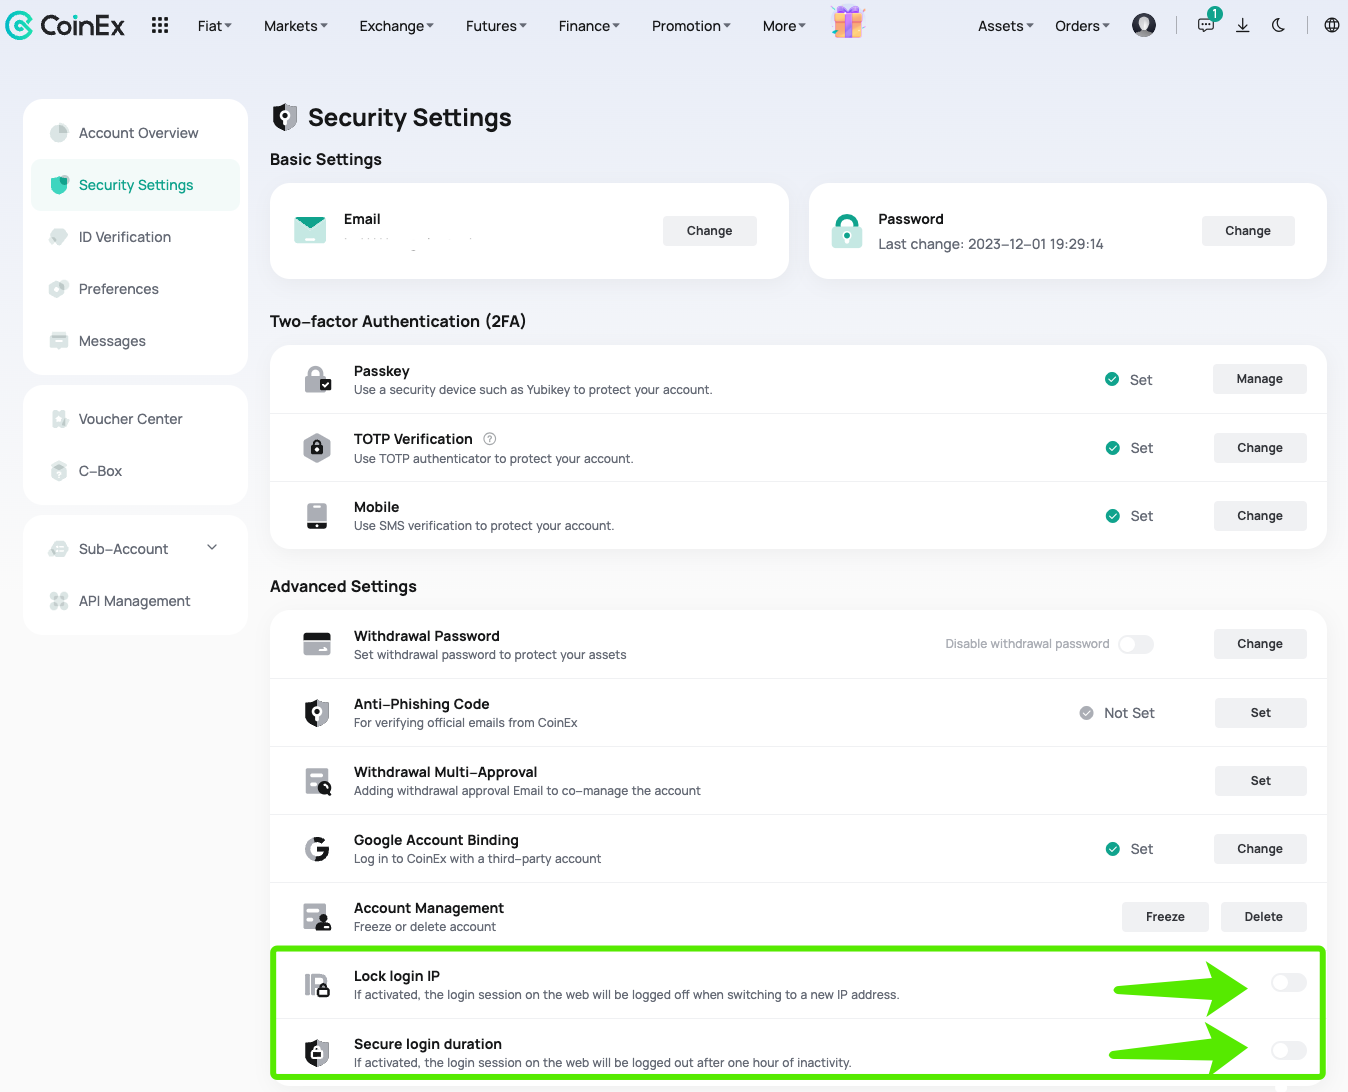Open the Fiat dropdown menu
This screenshot has height=1092, width=1348.
tap(214, 26)
